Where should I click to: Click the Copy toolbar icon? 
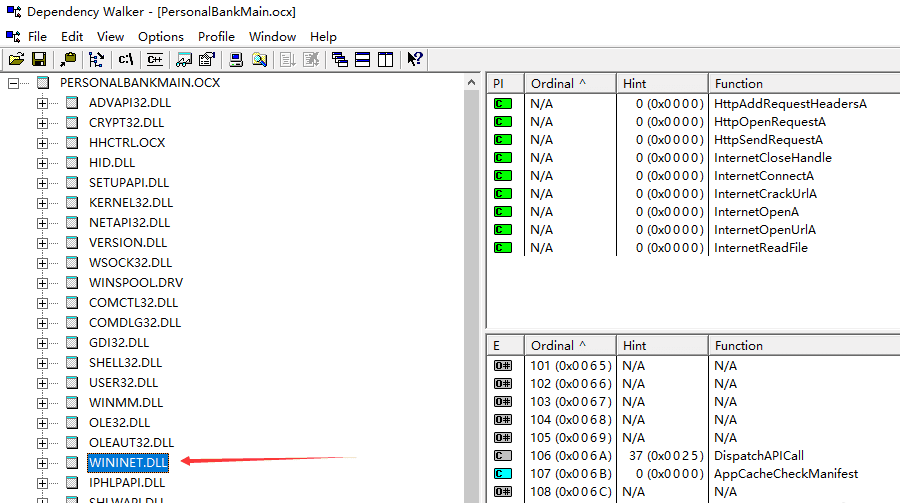pyautogui.click(x=68, y=59)
